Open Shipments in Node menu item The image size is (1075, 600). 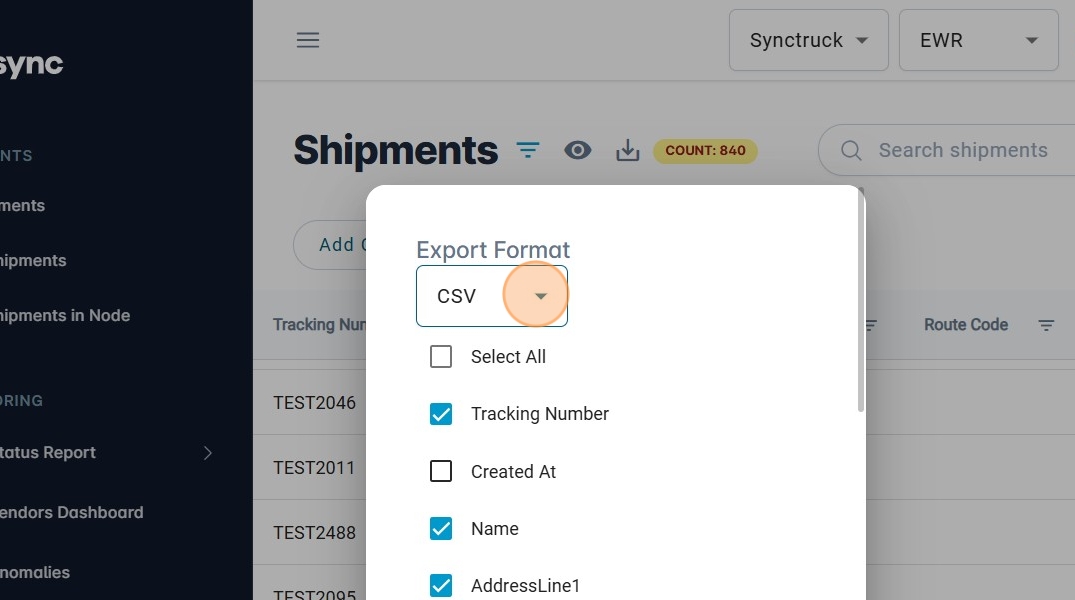coord(65,315)
